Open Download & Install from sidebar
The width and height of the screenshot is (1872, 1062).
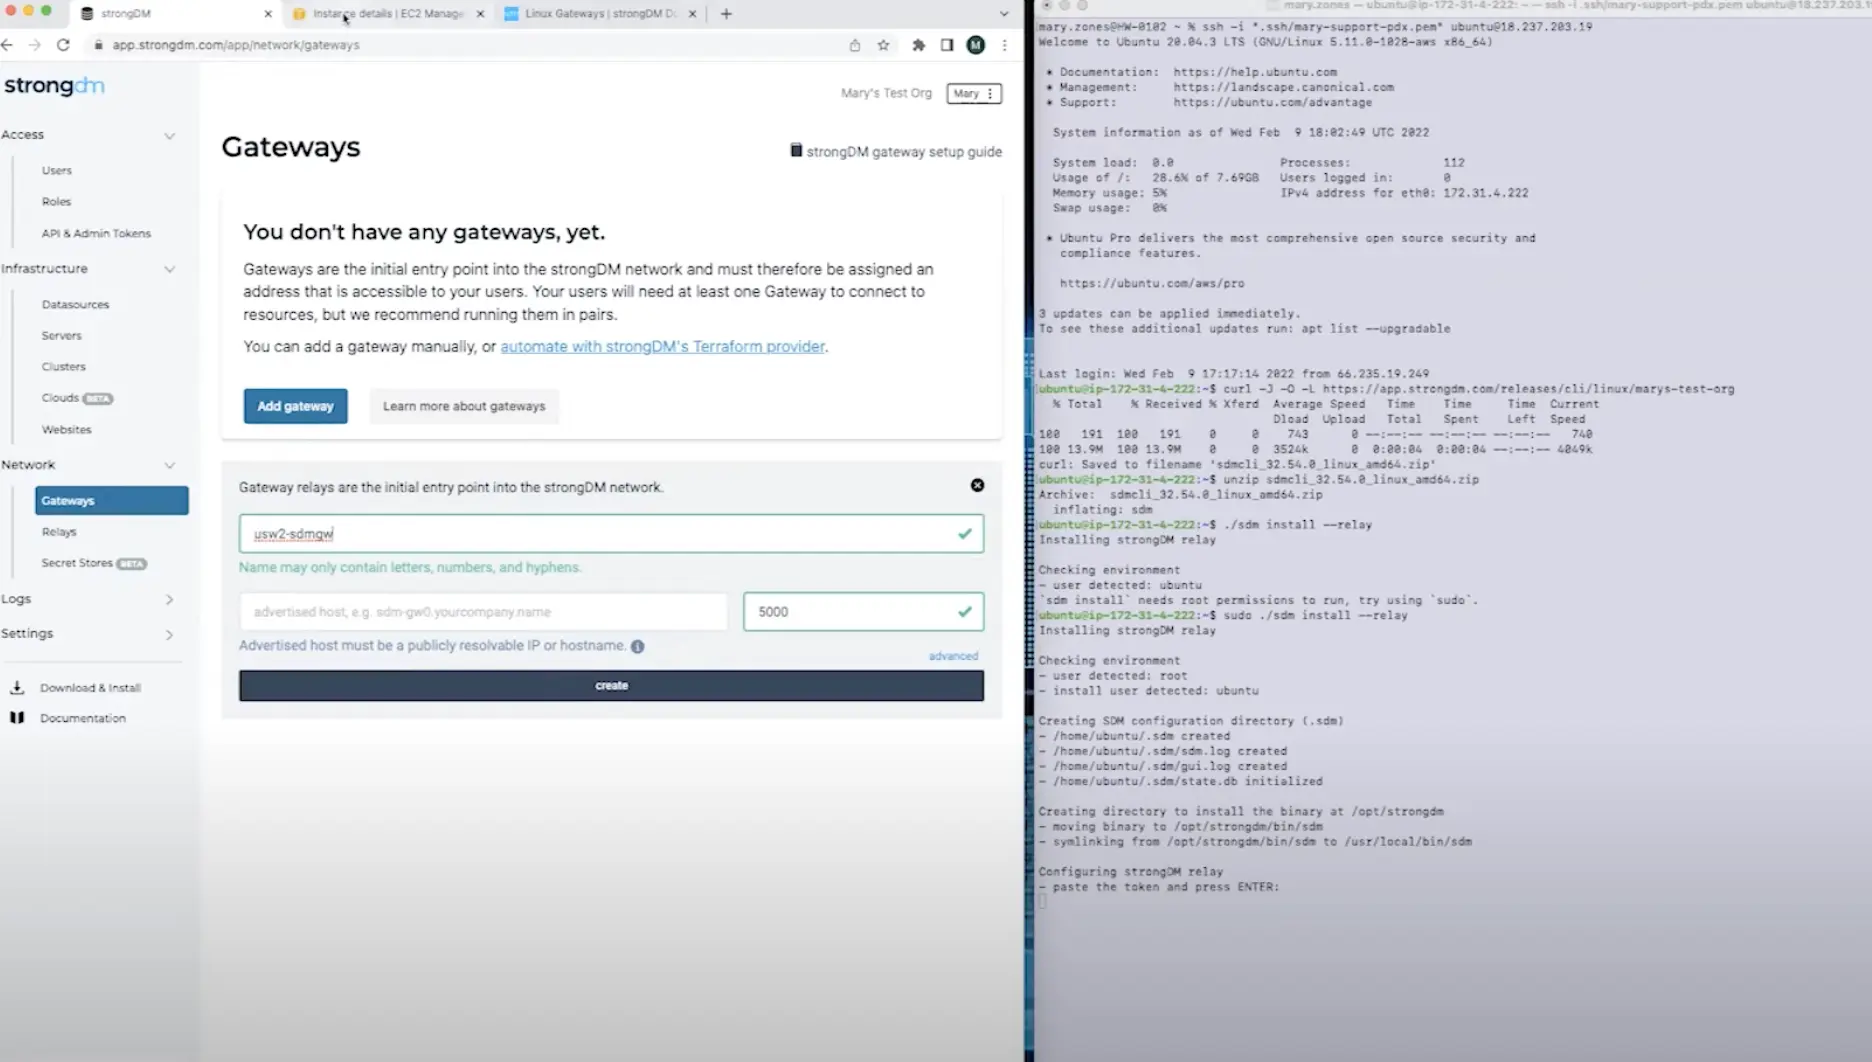coord(90,688)
